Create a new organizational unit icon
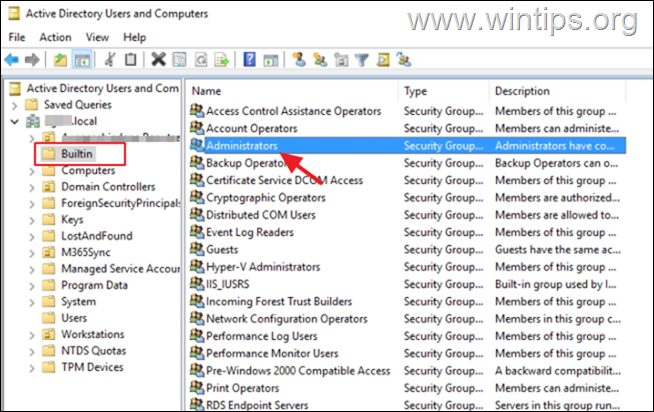The height and width of the screenshot is (412, 654). point(341,60)
